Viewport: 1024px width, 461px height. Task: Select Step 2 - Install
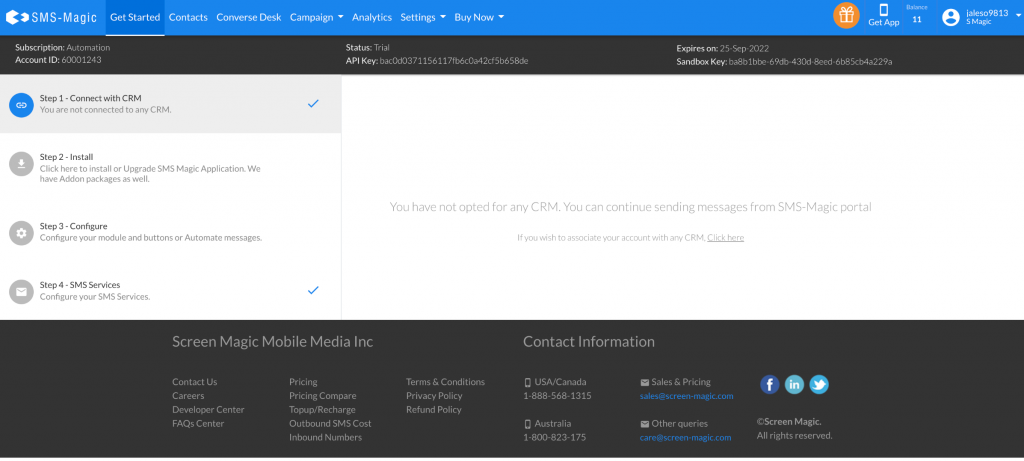point(170,168)
